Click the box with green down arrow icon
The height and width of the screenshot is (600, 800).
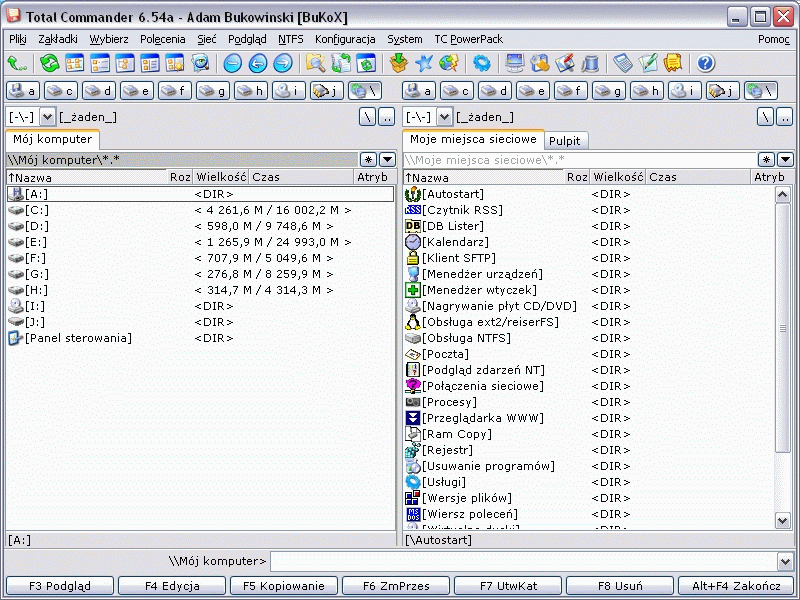point(398,63)
